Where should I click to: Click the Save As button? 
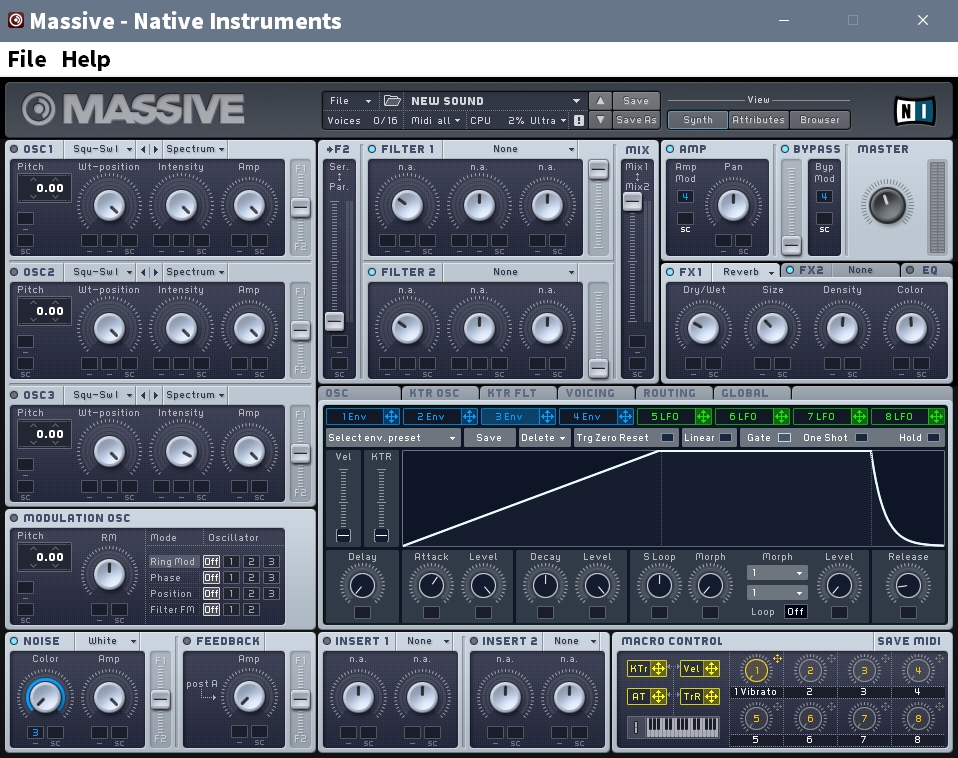(635, 120)
